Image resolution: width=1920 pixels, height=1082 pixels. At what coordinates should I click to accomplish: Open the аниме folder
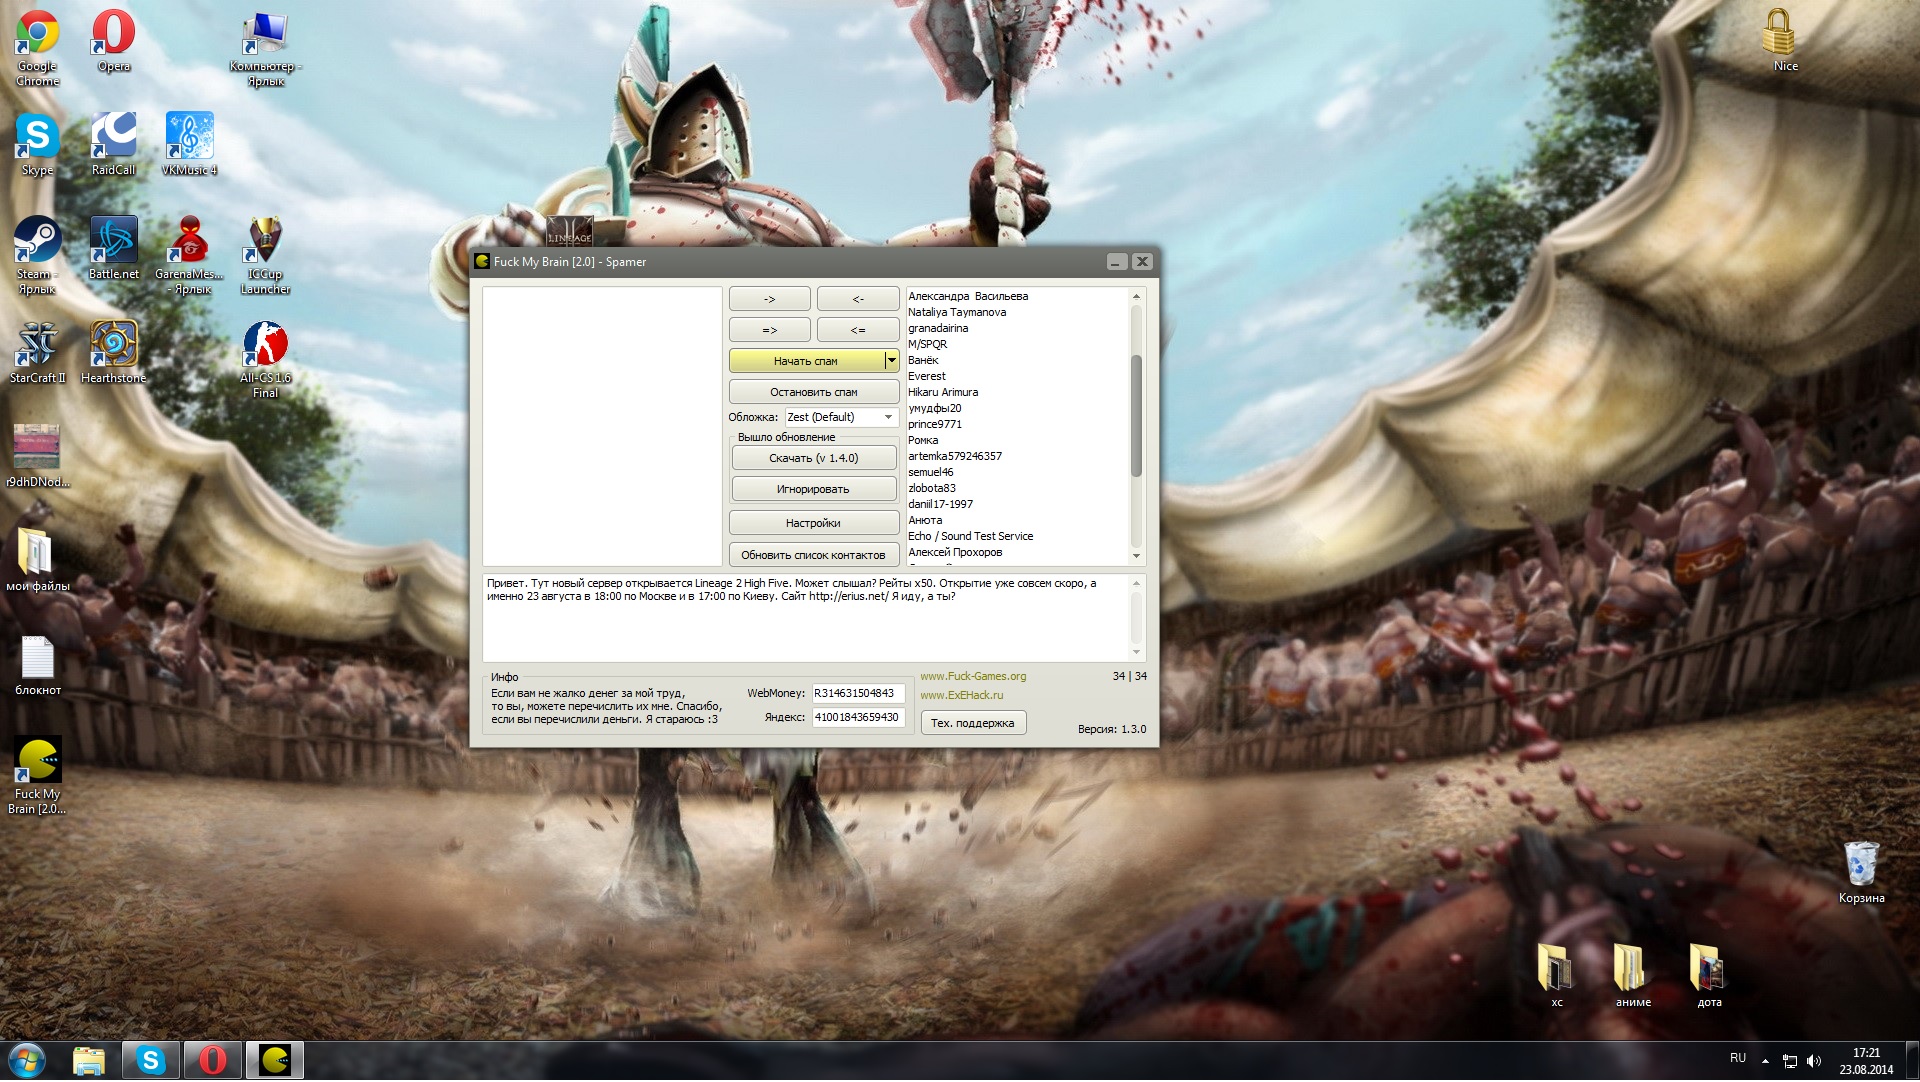pos(1632,976)
